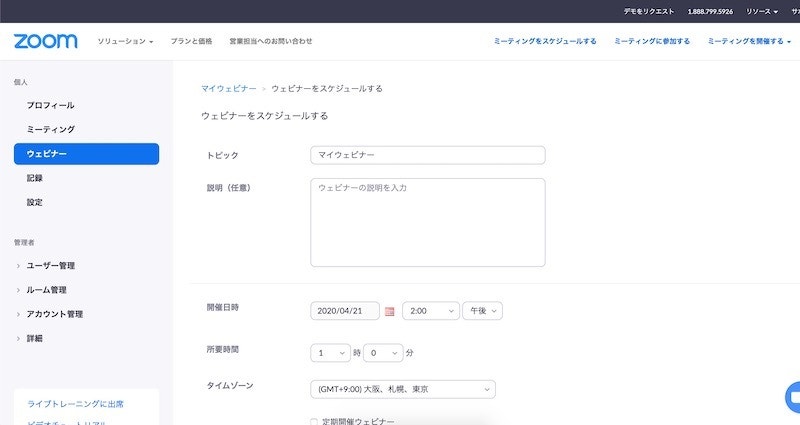800x425 pixels.
Task: Open the duration minutes dropdown
Action: click(x=382, y=353)
